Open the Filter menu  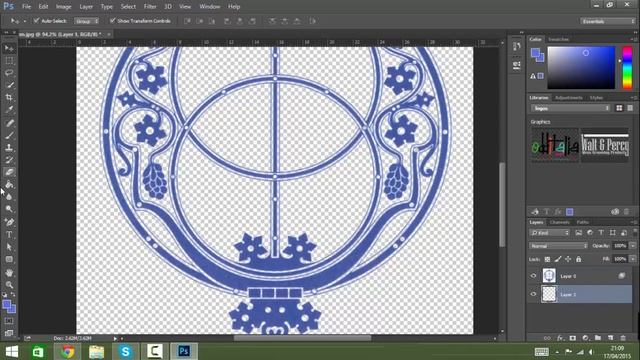point(150,7)
